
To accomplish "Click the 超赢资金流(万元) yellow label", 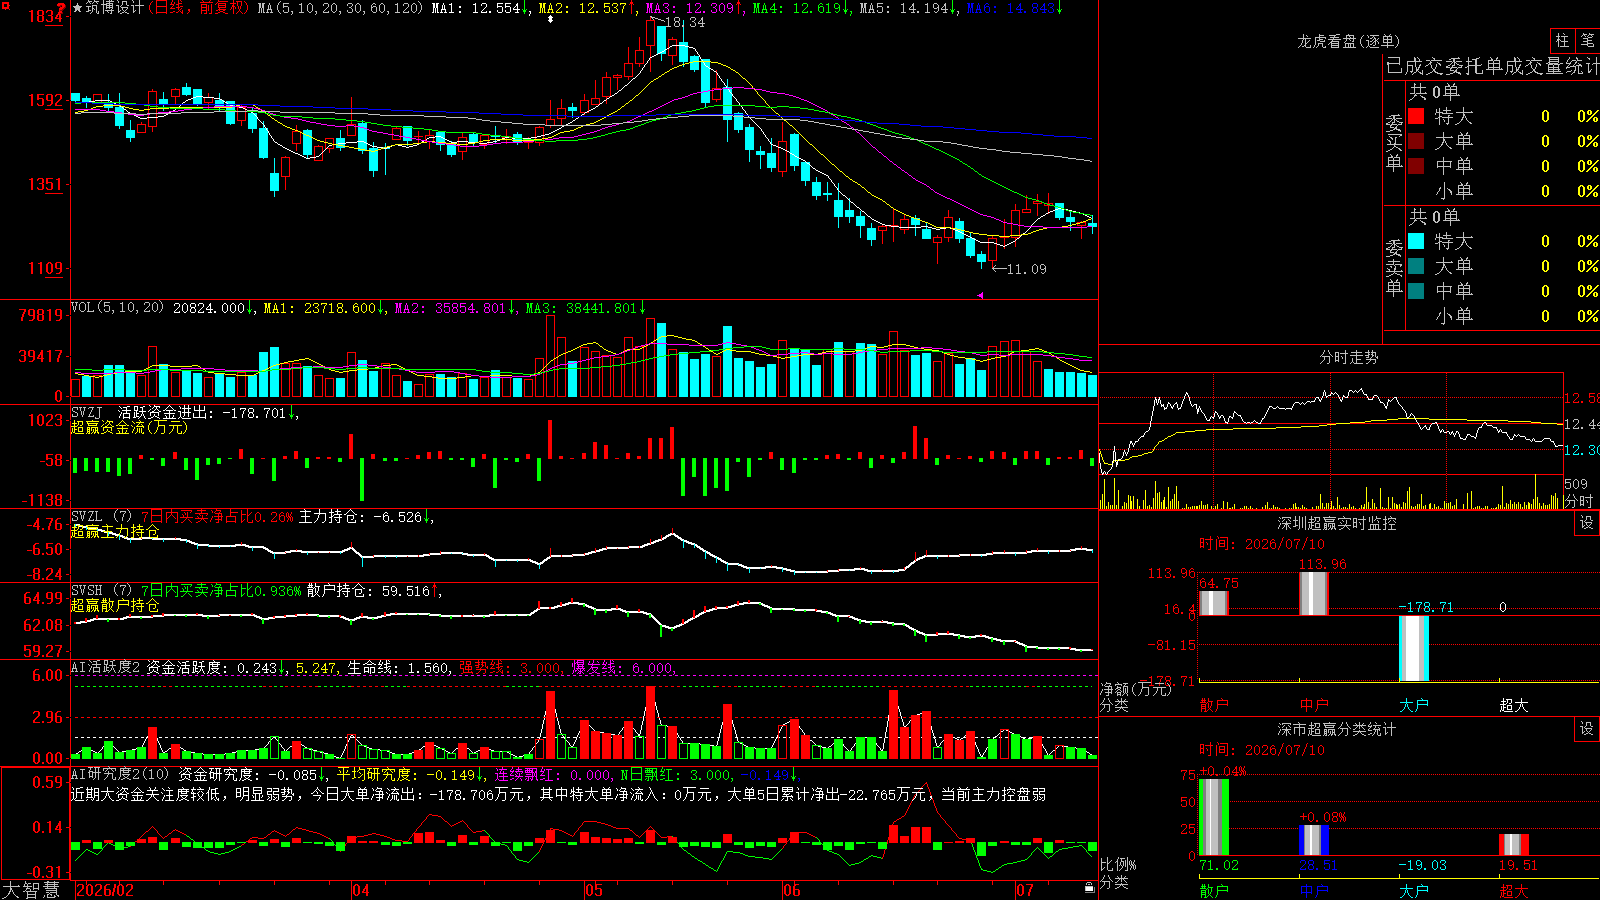I will (129, 427).
